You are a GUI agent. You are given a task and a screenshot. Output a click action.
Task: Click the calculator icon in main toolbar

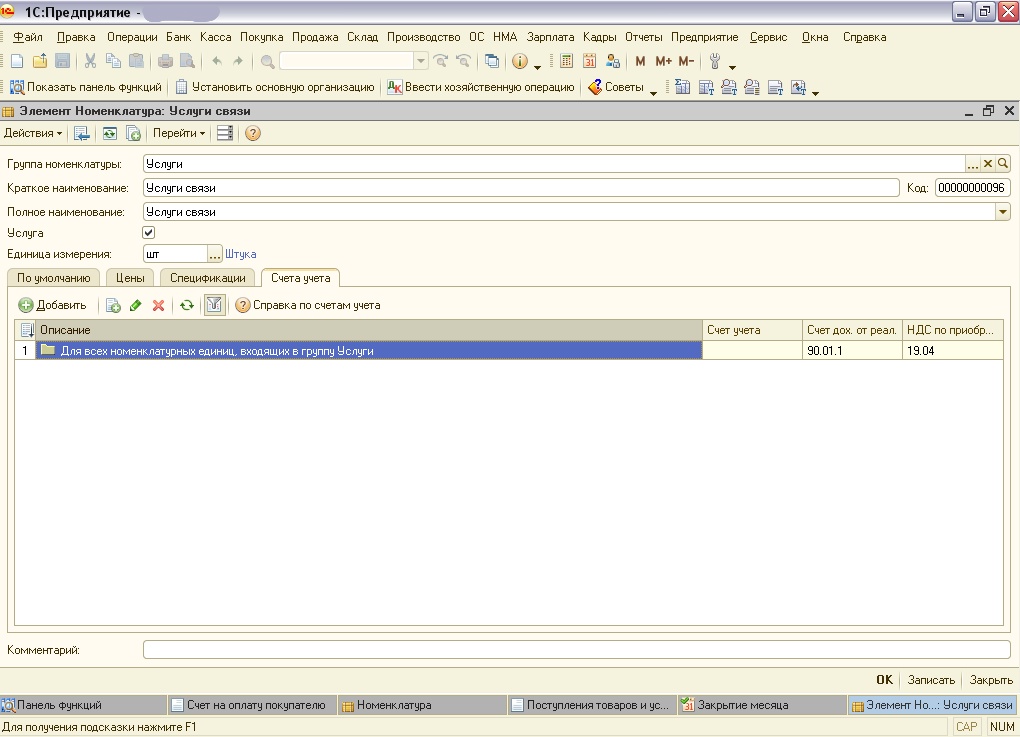pos(567,62)
